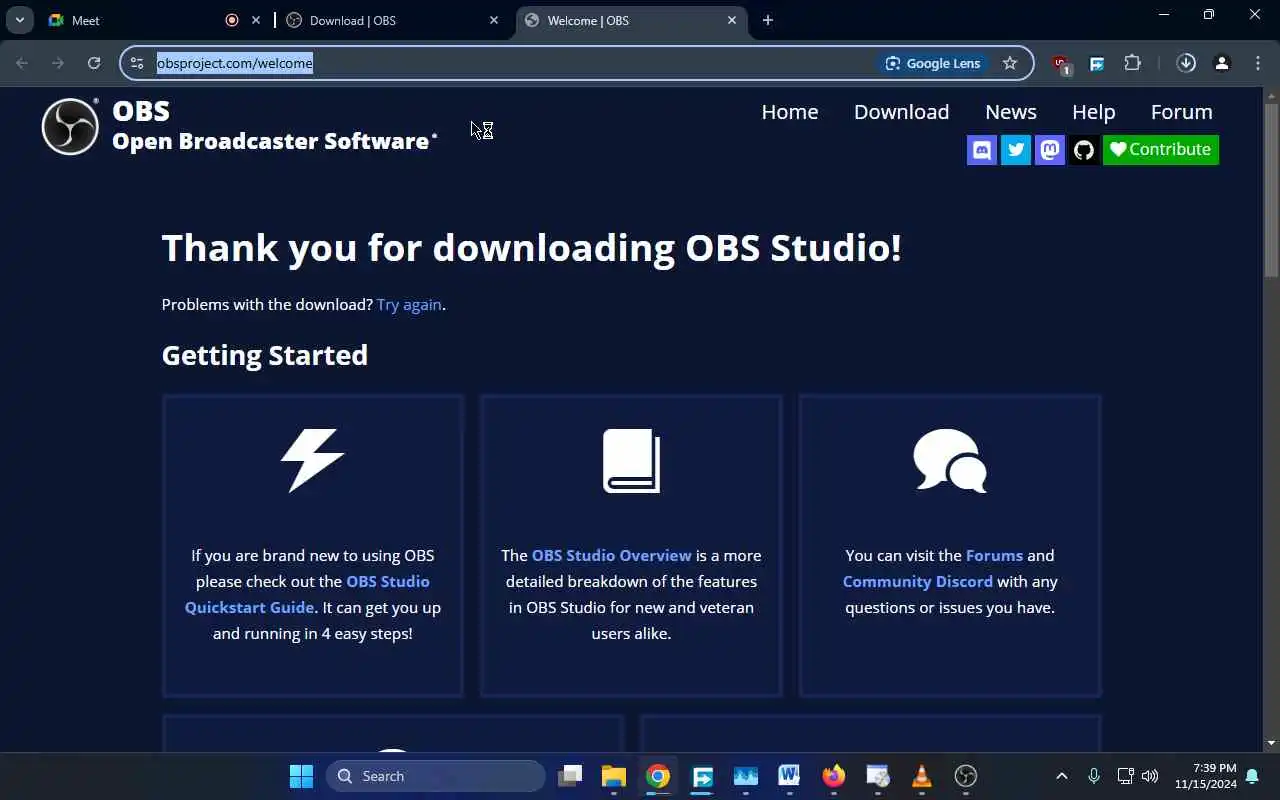
Task: Open File Explorer from the taskbar
Action: (613, 776)
